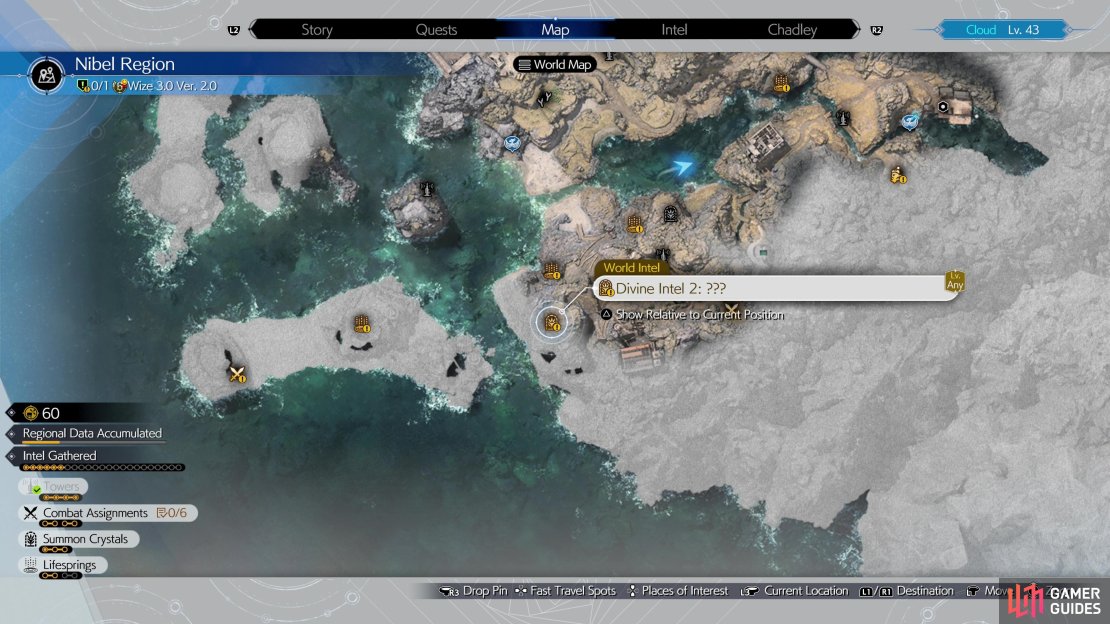Select the crossed-swords combat marker on the island
Viewport: 1110px width, 624px height.
[x=237, y=373]
